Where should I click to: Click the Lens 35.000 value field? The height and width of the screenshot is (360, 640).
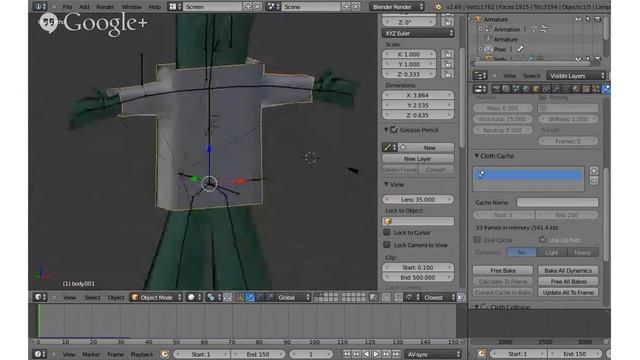(x=418, y=200)
